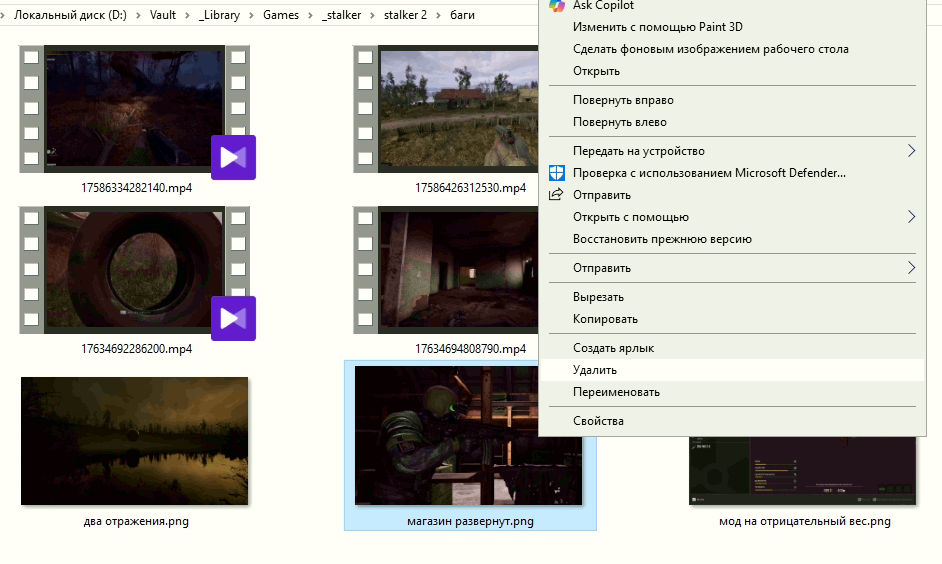Choose Повернуть вправо
The height and width of the screenshot is (564, 942).
coord(732,100)
